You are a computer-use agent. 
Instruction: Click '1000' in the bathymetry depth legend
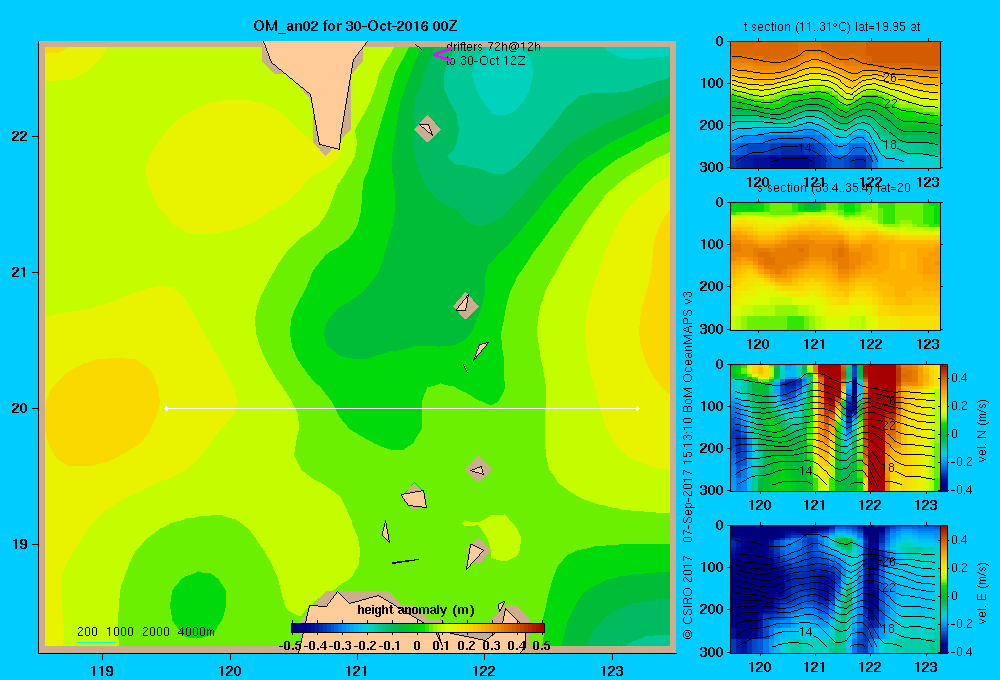tap(120, 632)
